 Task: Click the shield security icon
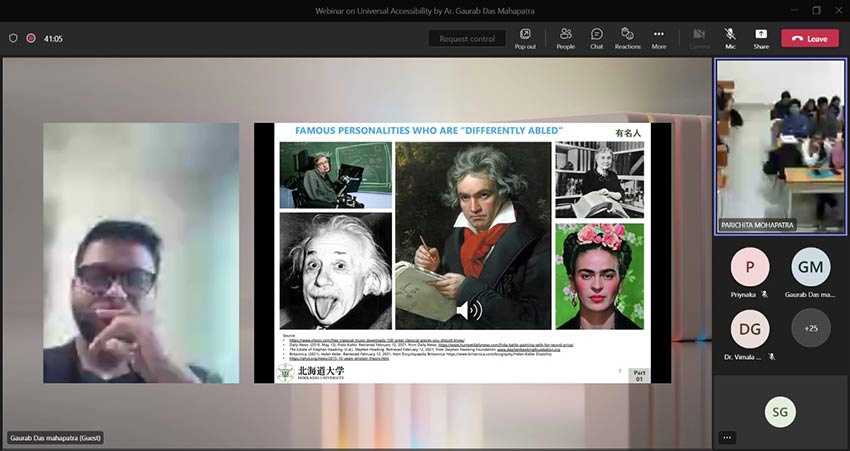click(13, 38)
